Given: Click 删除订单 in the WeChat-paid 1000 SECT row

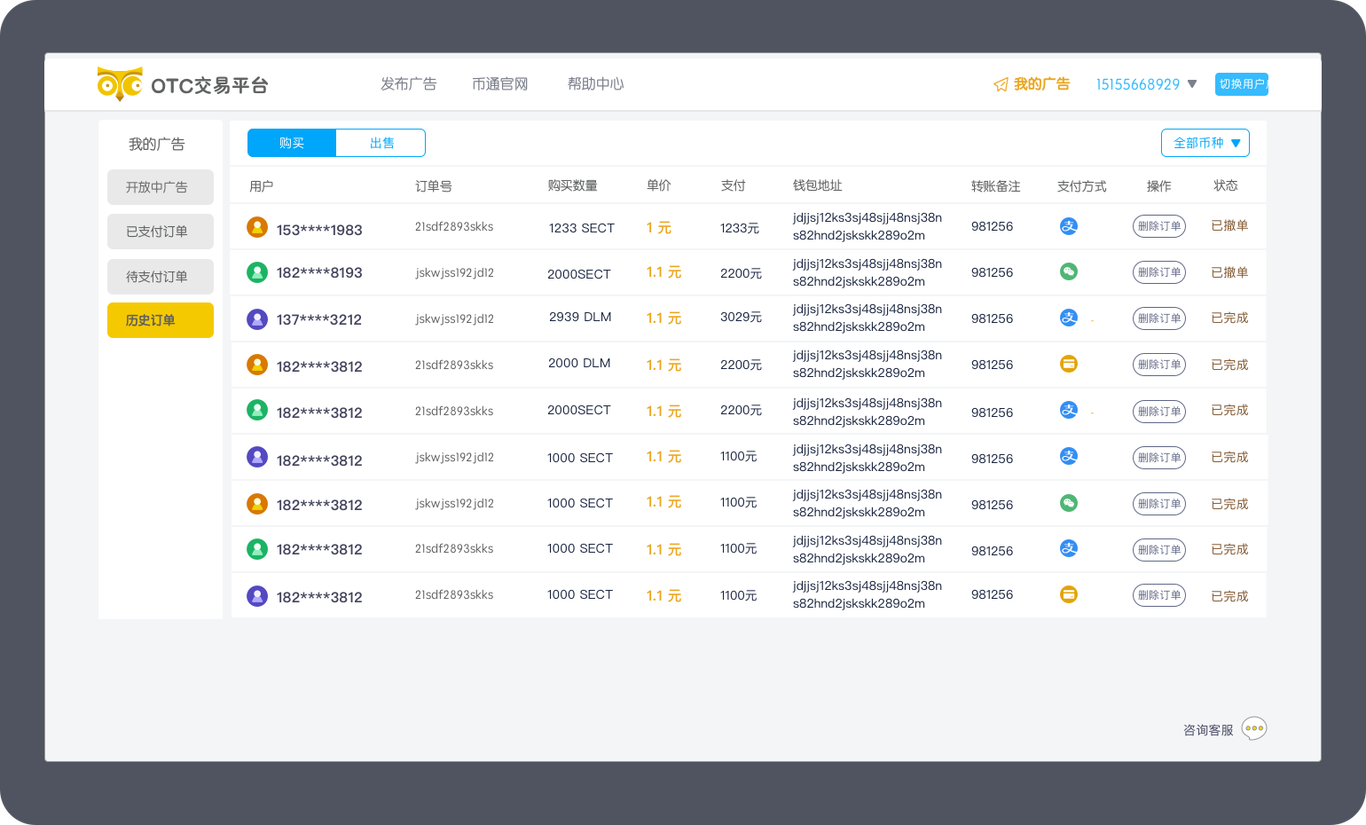Looking at the screenshot, I should tap(1159, 503).
